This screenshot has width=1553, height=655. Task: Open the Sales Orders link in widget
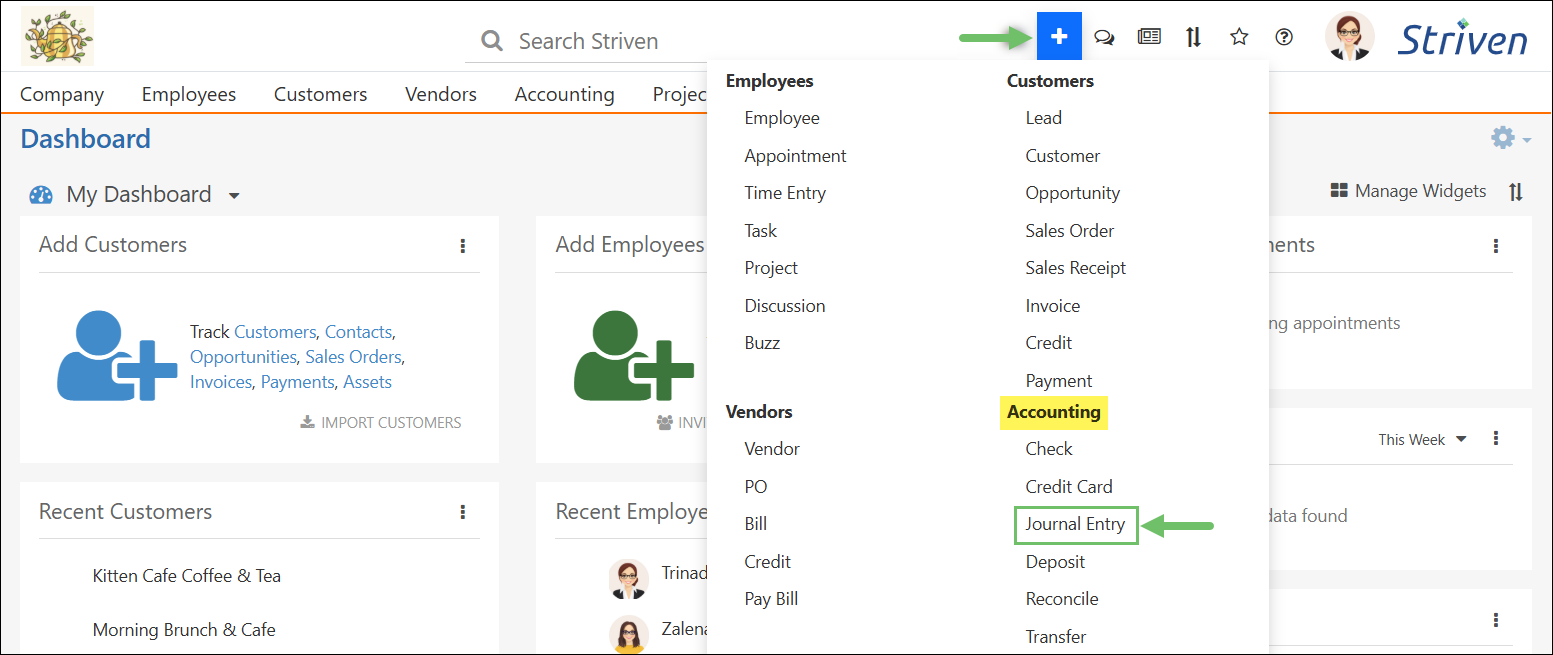coord(353,357)
